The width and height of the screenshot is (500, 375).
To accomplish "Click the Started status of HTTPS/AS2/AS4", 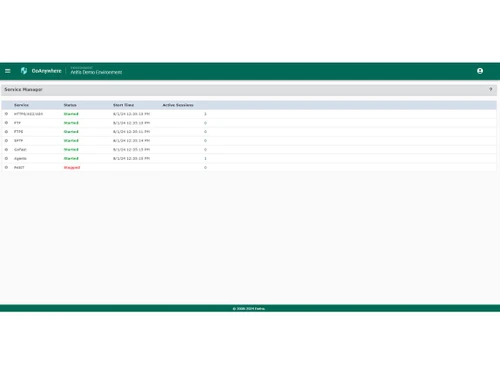I will pyautogui.click(x=71, y=114).
